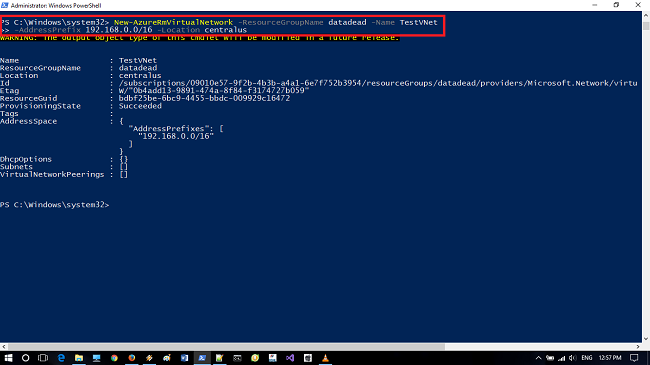Click the ResourceGuid value bdbf25be
Image resolution: width=650 pixels, height=365 pixels.
coord(204,98)
